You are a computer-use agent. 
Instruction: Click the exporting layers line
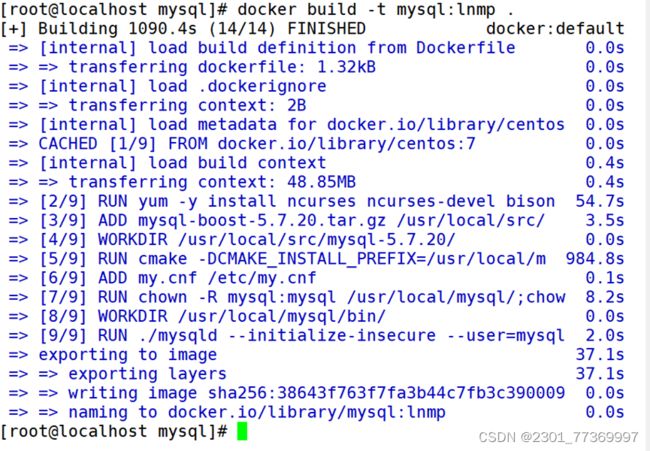point(317,374)
